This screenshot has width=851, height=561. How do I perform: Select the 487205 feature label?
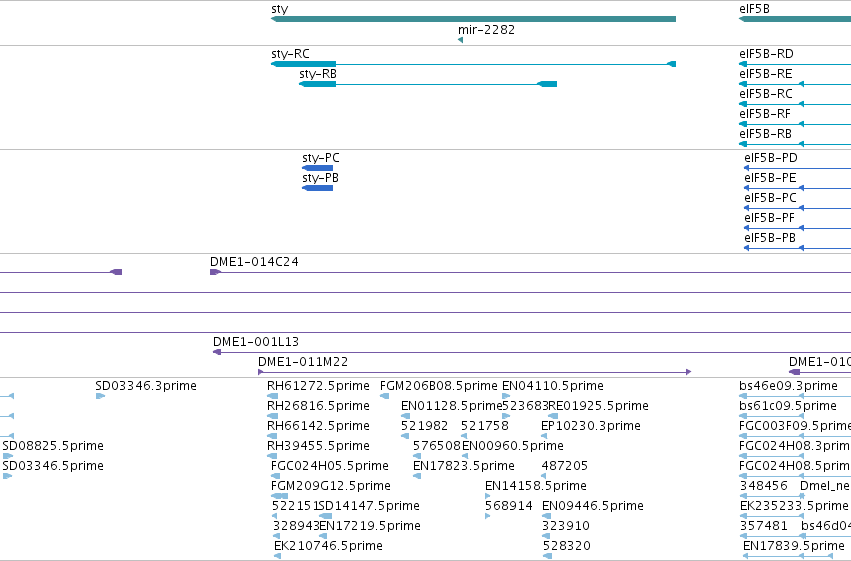tap(565, 466)
